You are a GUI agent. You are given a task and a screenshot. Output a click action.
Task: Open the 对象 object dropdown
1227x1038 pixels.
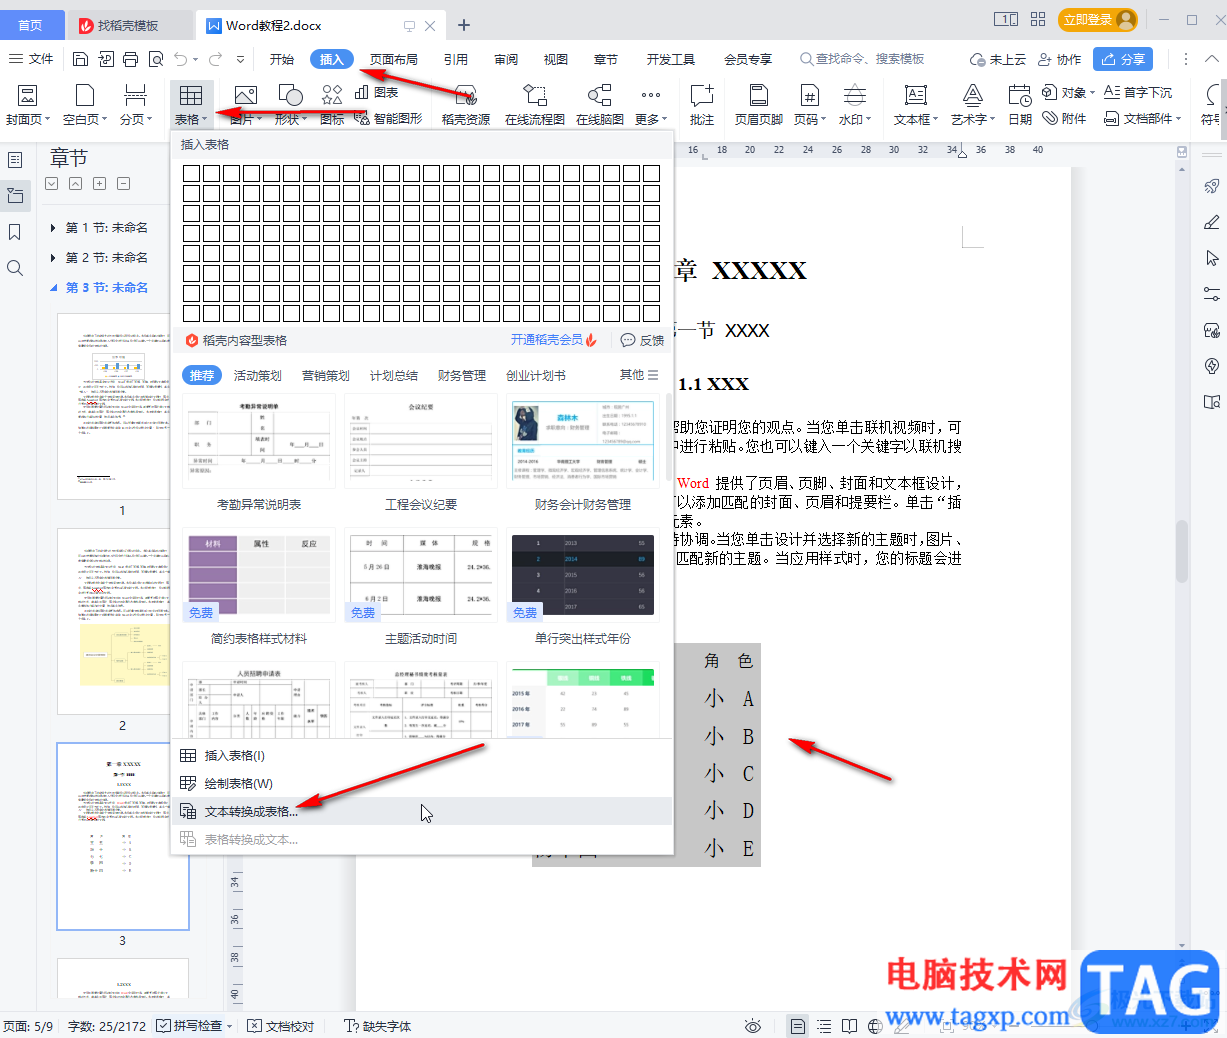(x=1070, y=92)
